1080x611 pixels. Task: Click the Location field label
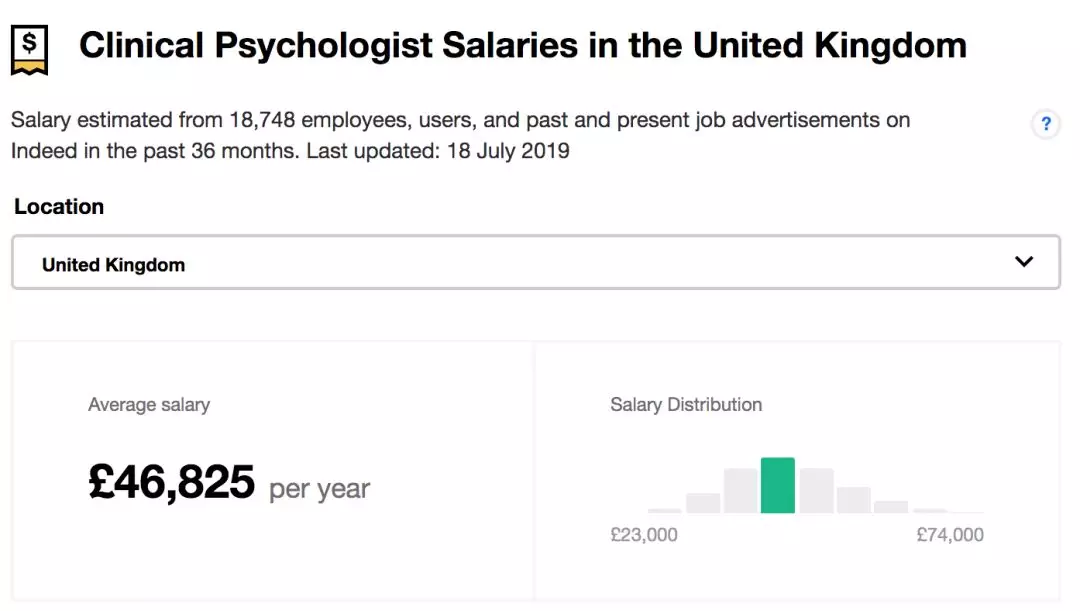coord(59,207)
